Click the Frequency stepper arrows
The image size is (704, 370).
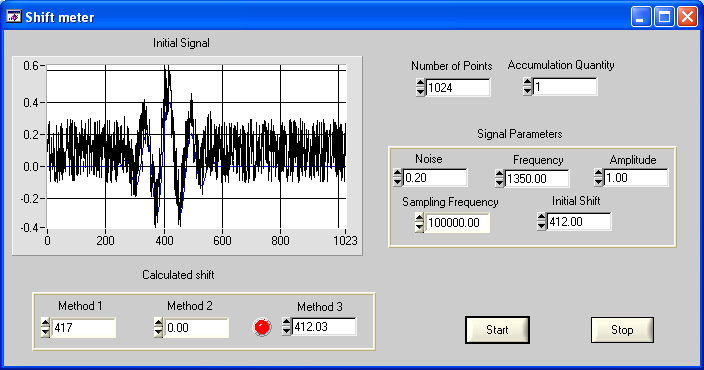click(499, 178)
